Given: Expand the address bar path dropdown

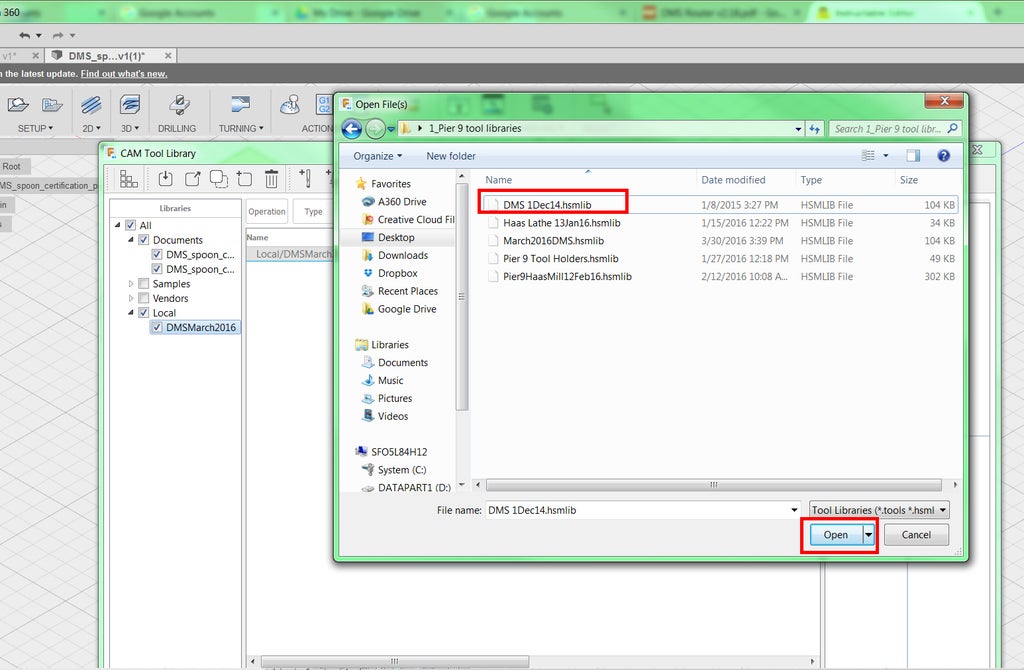Looking at the screenshot, I should click(798, 129).
